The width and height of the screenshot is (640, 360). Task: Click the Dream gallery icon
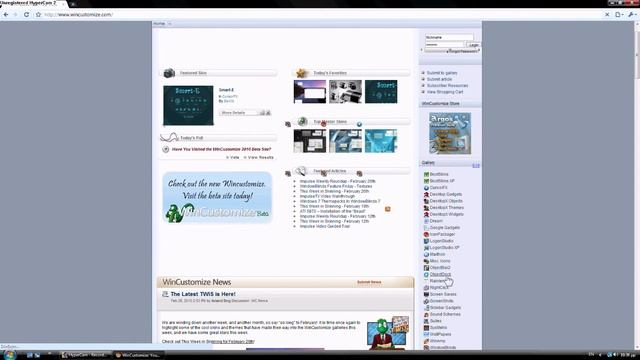(x=426, y=221)
